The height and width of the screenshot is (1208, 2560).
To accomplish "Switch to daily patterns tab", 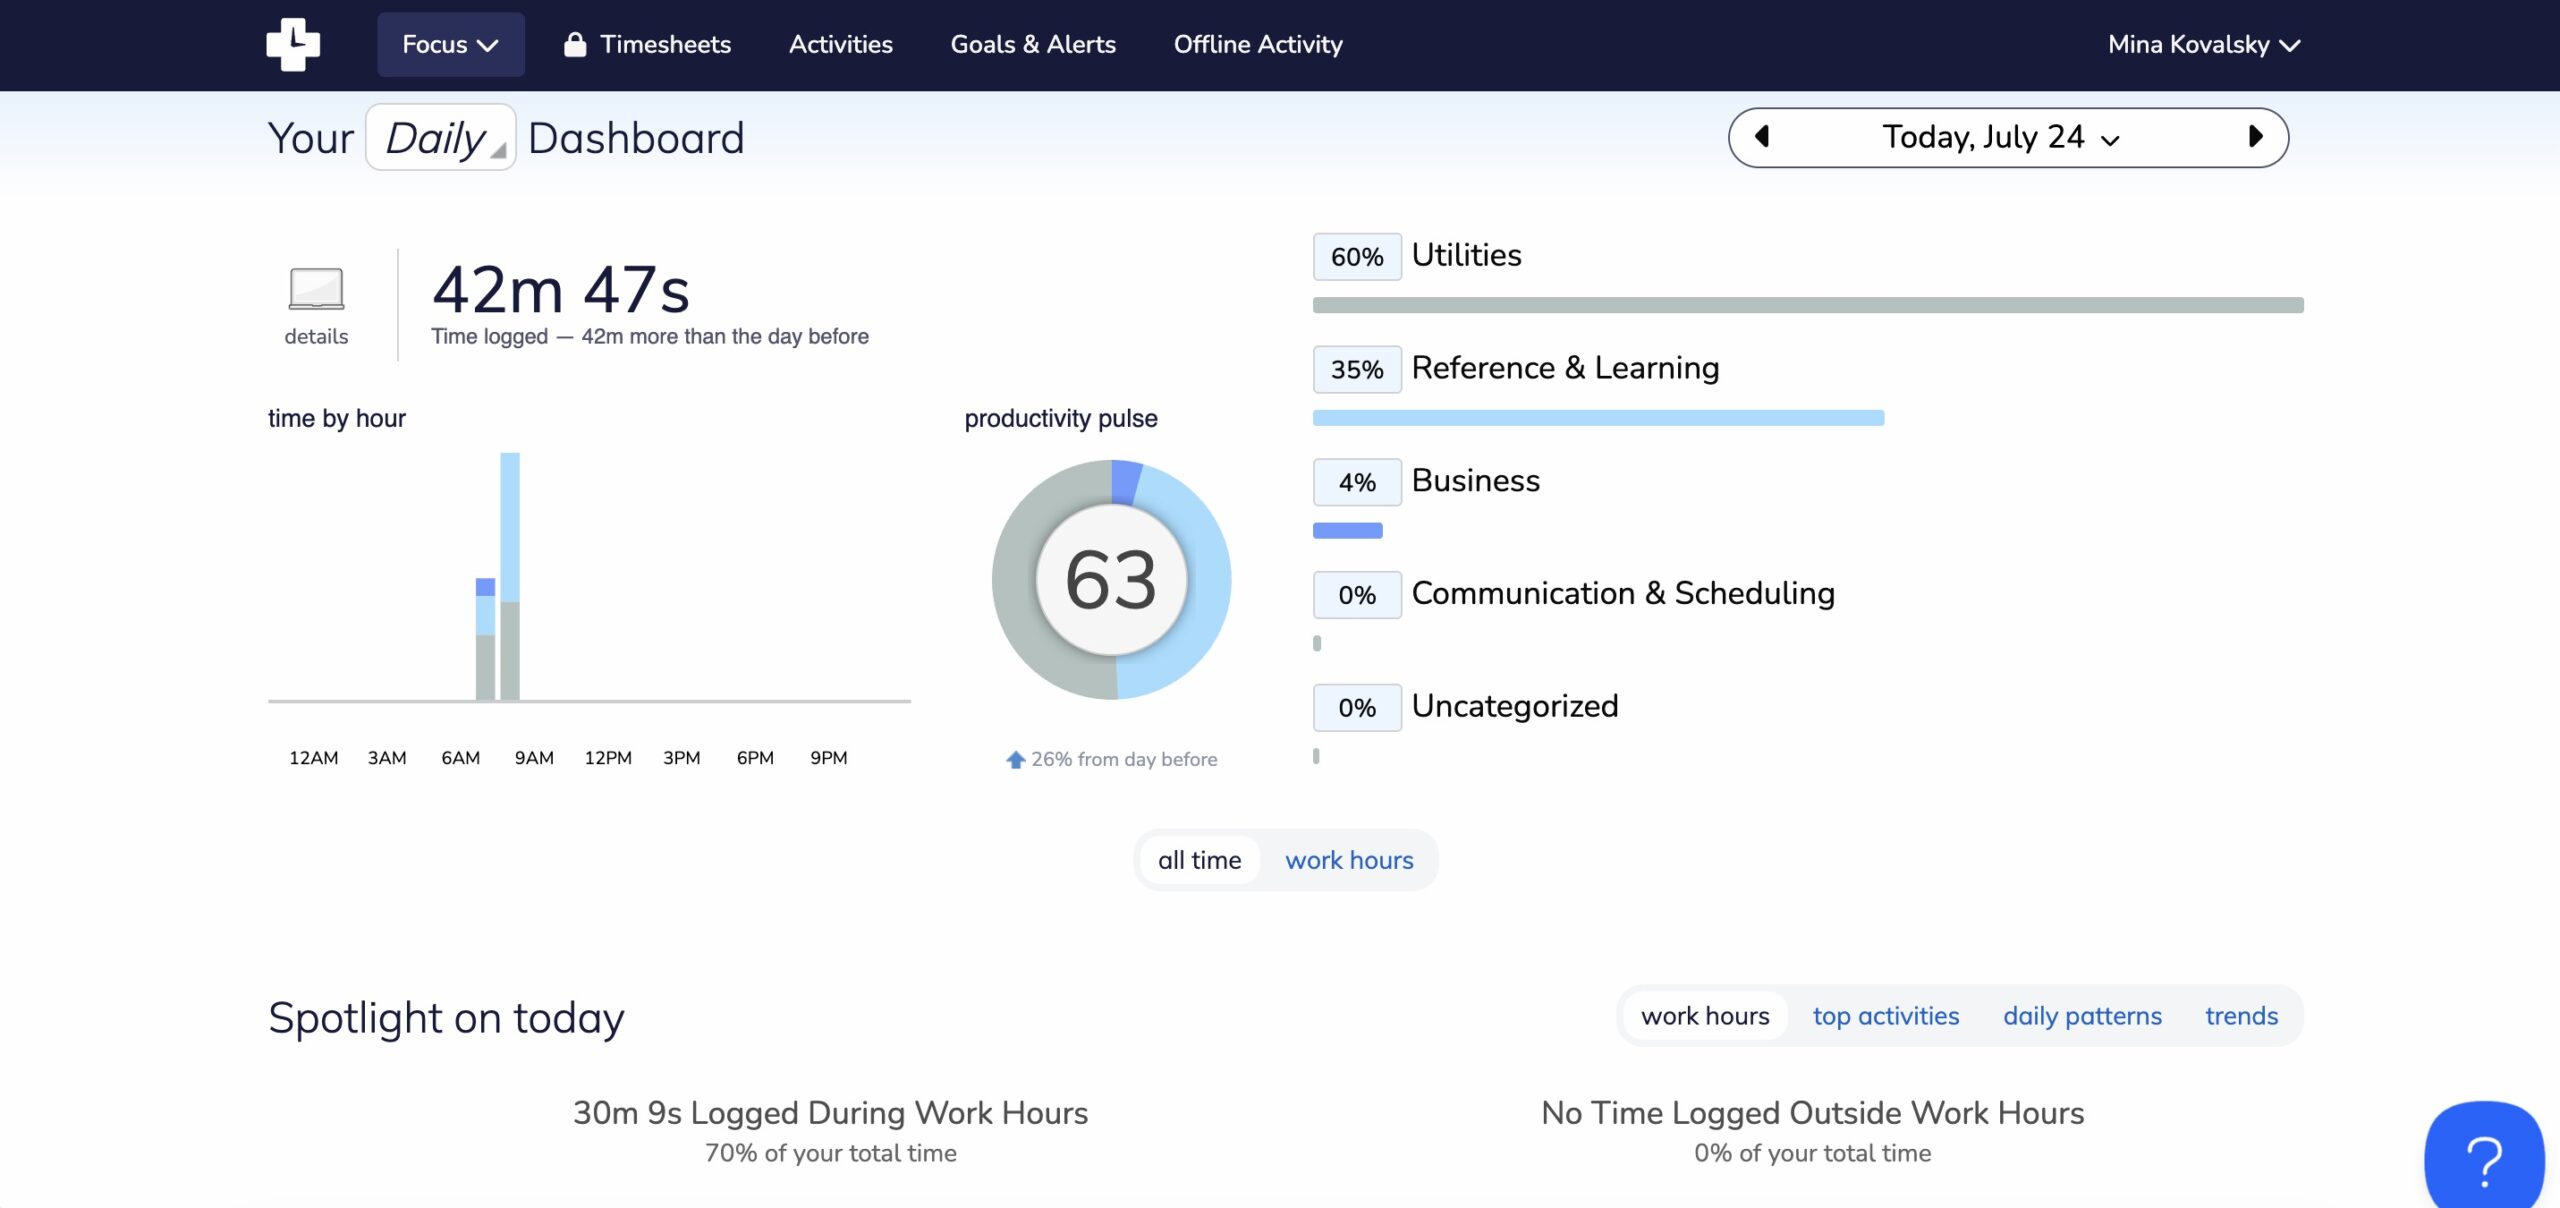I will click(2082, 1016).
